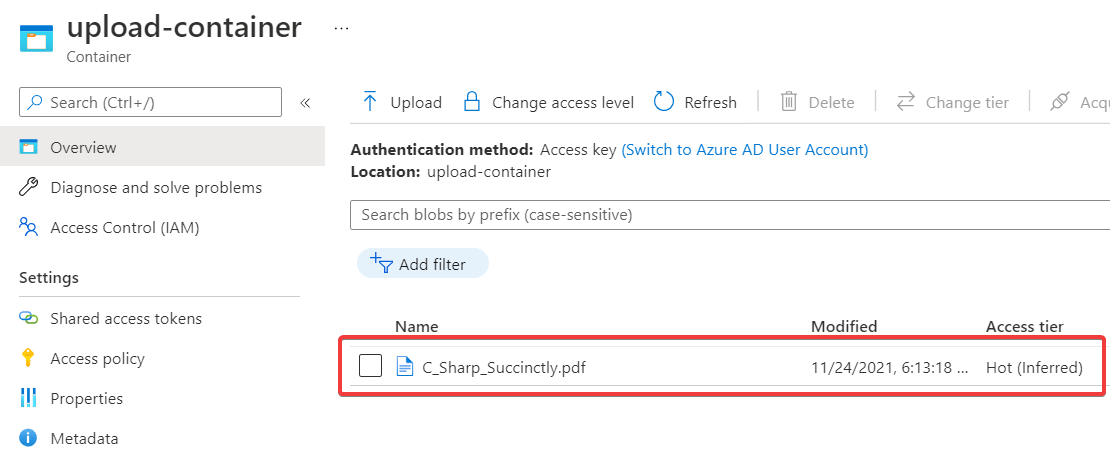The width and height of the screenshot is (1110, 458).
Task: Click the Delete trash can icon
Action: coord(788,102)
